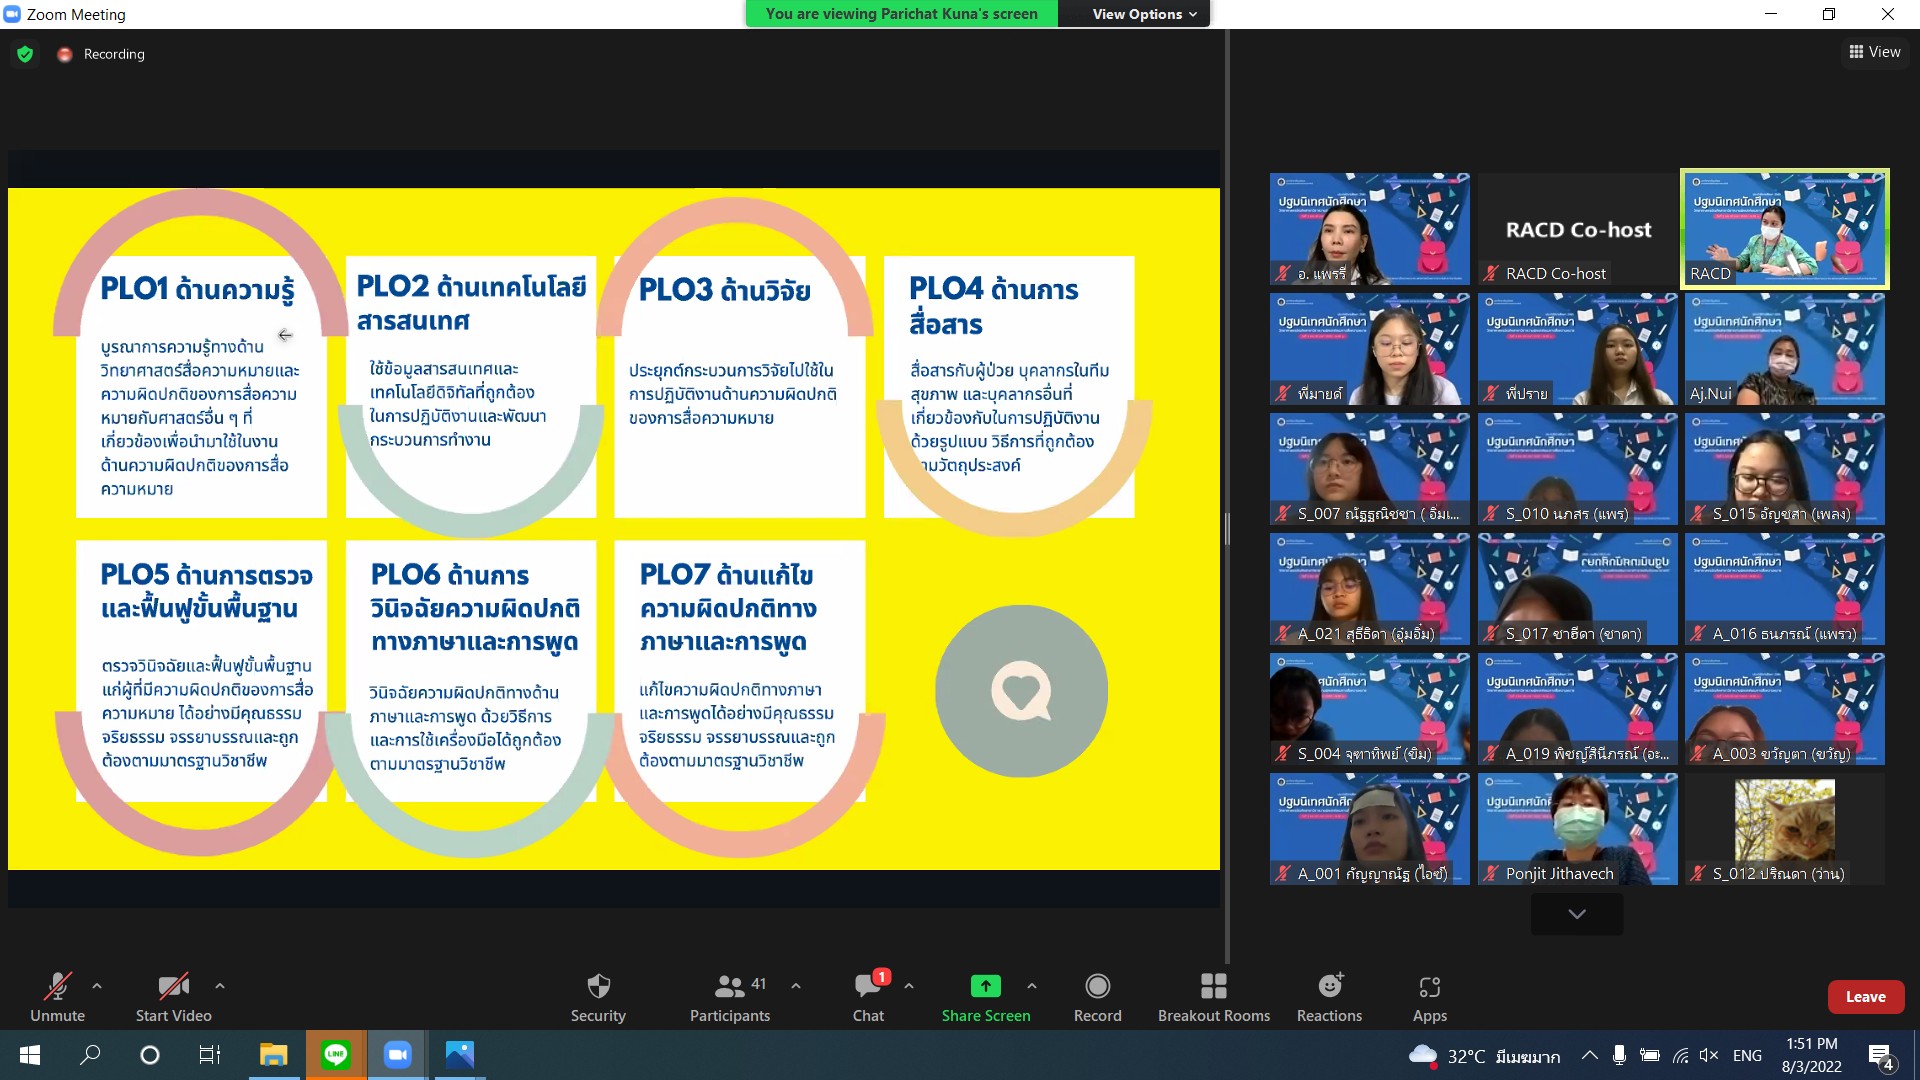1920x1080 pixels.
Task: Select RACD Co-host participant tile
Action: [x=1578, y=229]
